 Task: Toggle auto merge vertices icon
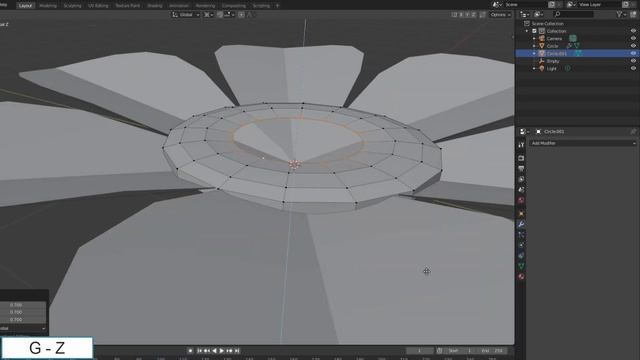coord(482,15)
